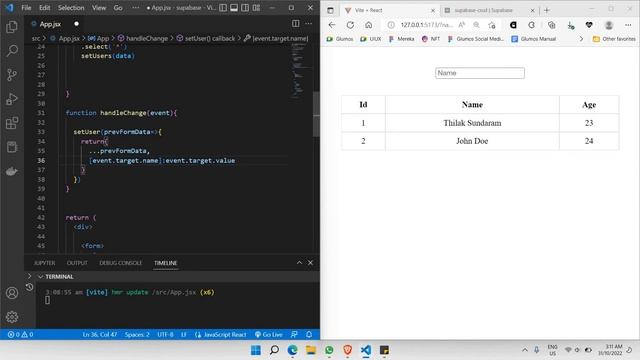Open the errors and warnings status item
The width and height of the screenshot is (640, 360).
pos(20,334)
